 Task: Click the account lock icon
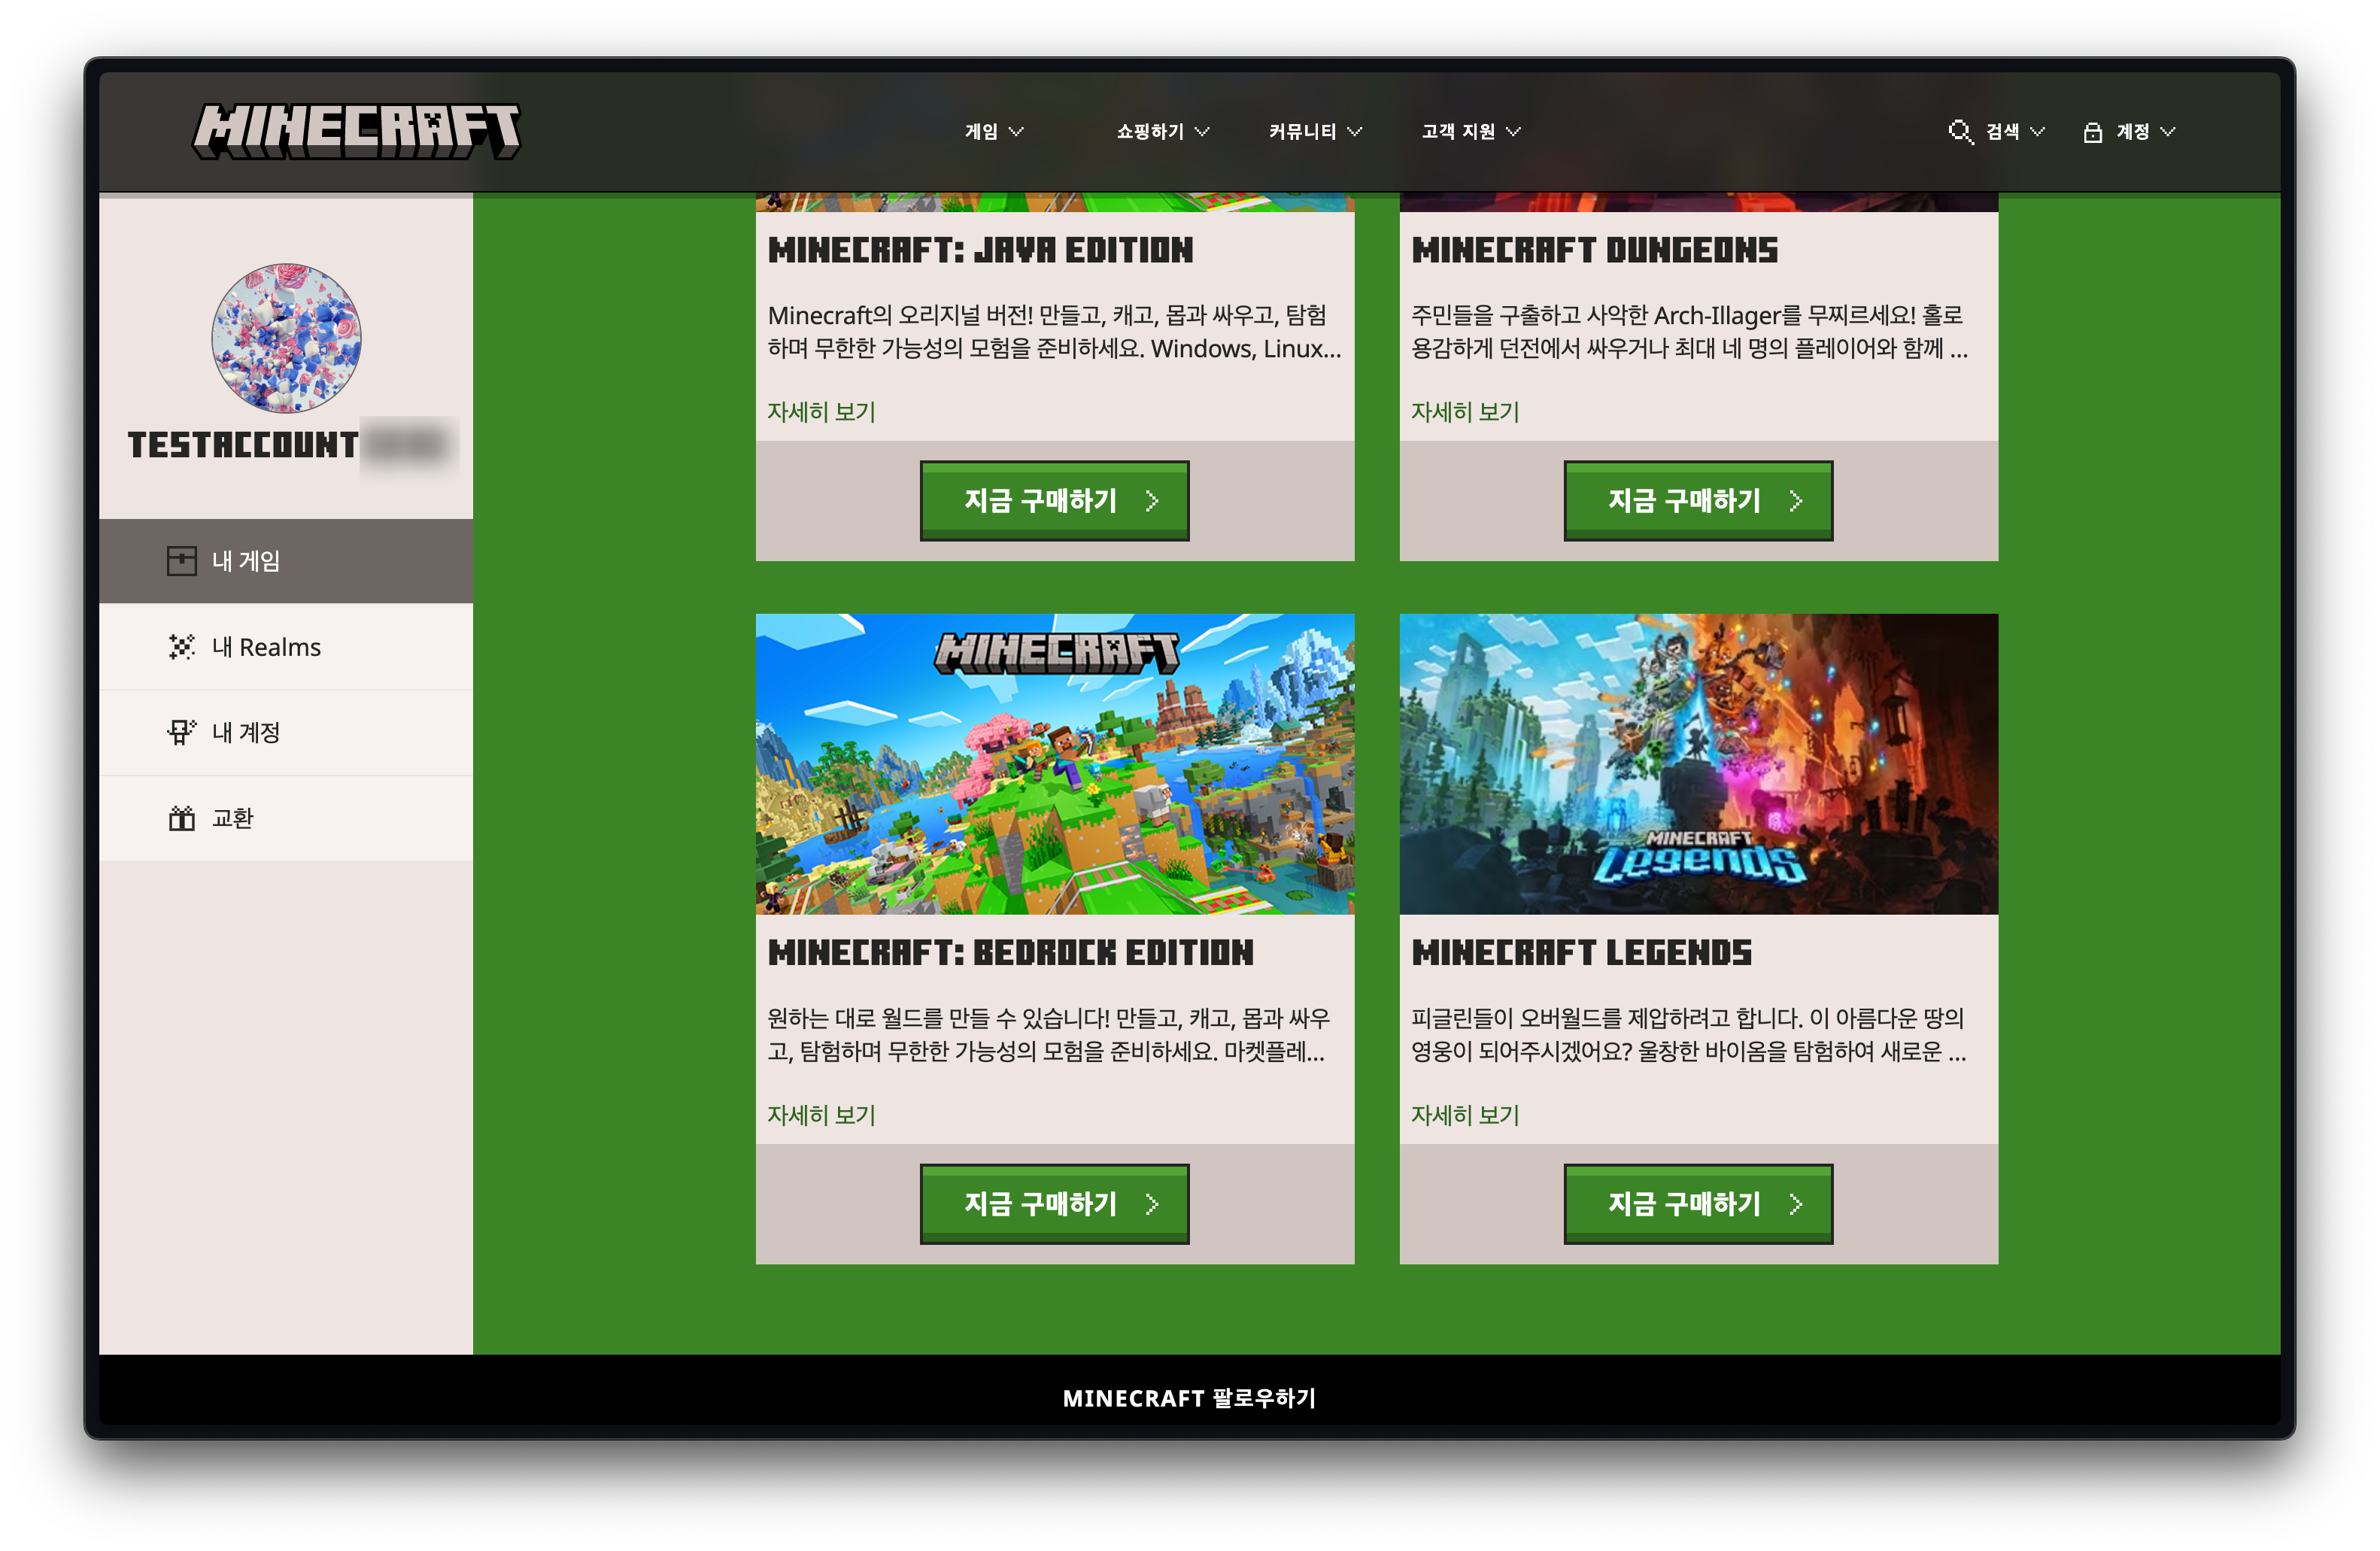pos(2092,132)
